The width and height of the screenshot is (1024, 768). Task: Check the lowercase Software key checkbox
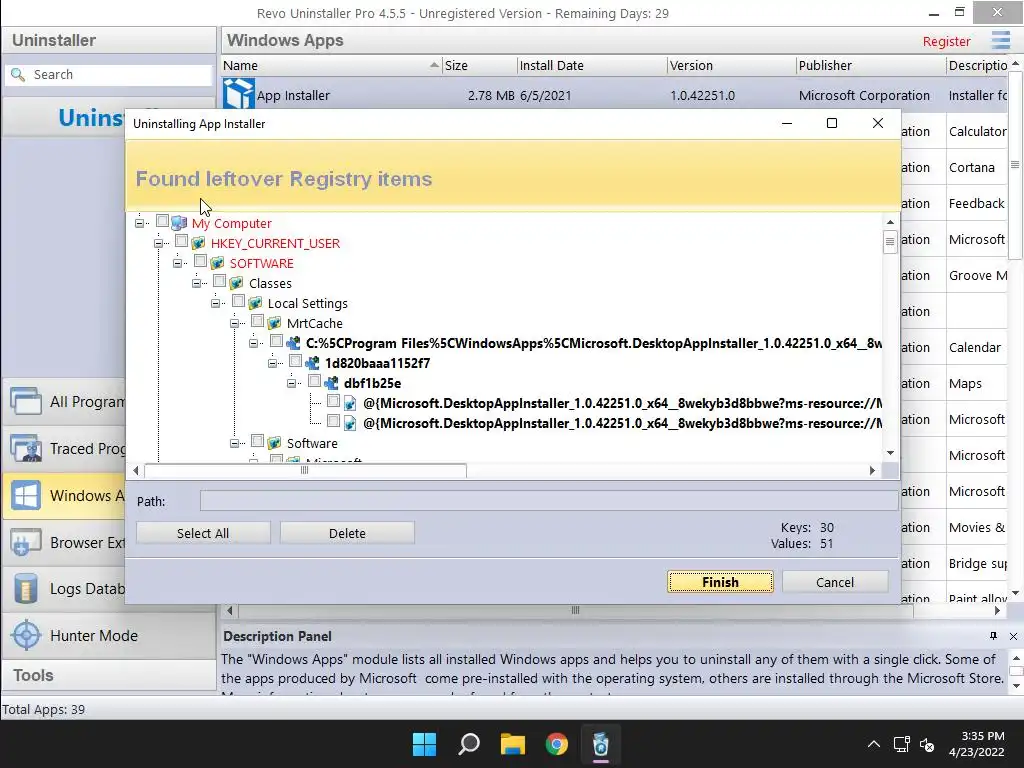[257, 441]
